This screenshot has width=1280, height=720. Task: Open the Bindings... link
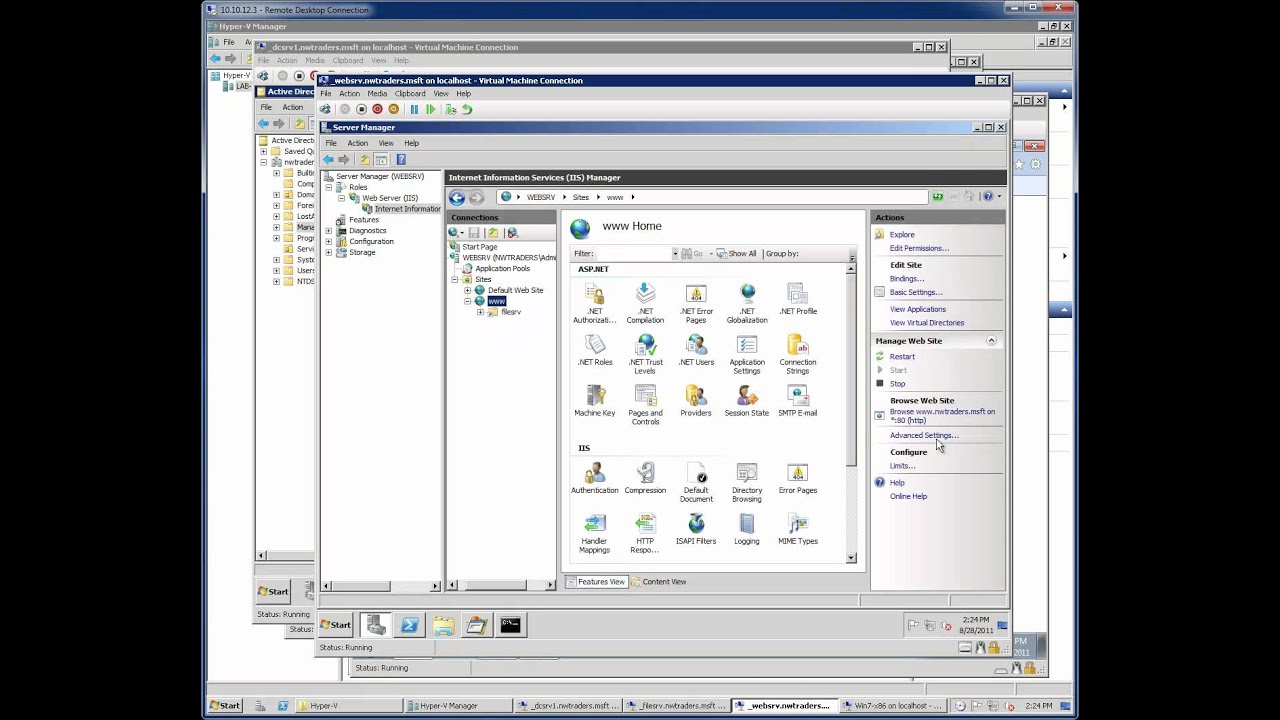(x=907, y=279)
